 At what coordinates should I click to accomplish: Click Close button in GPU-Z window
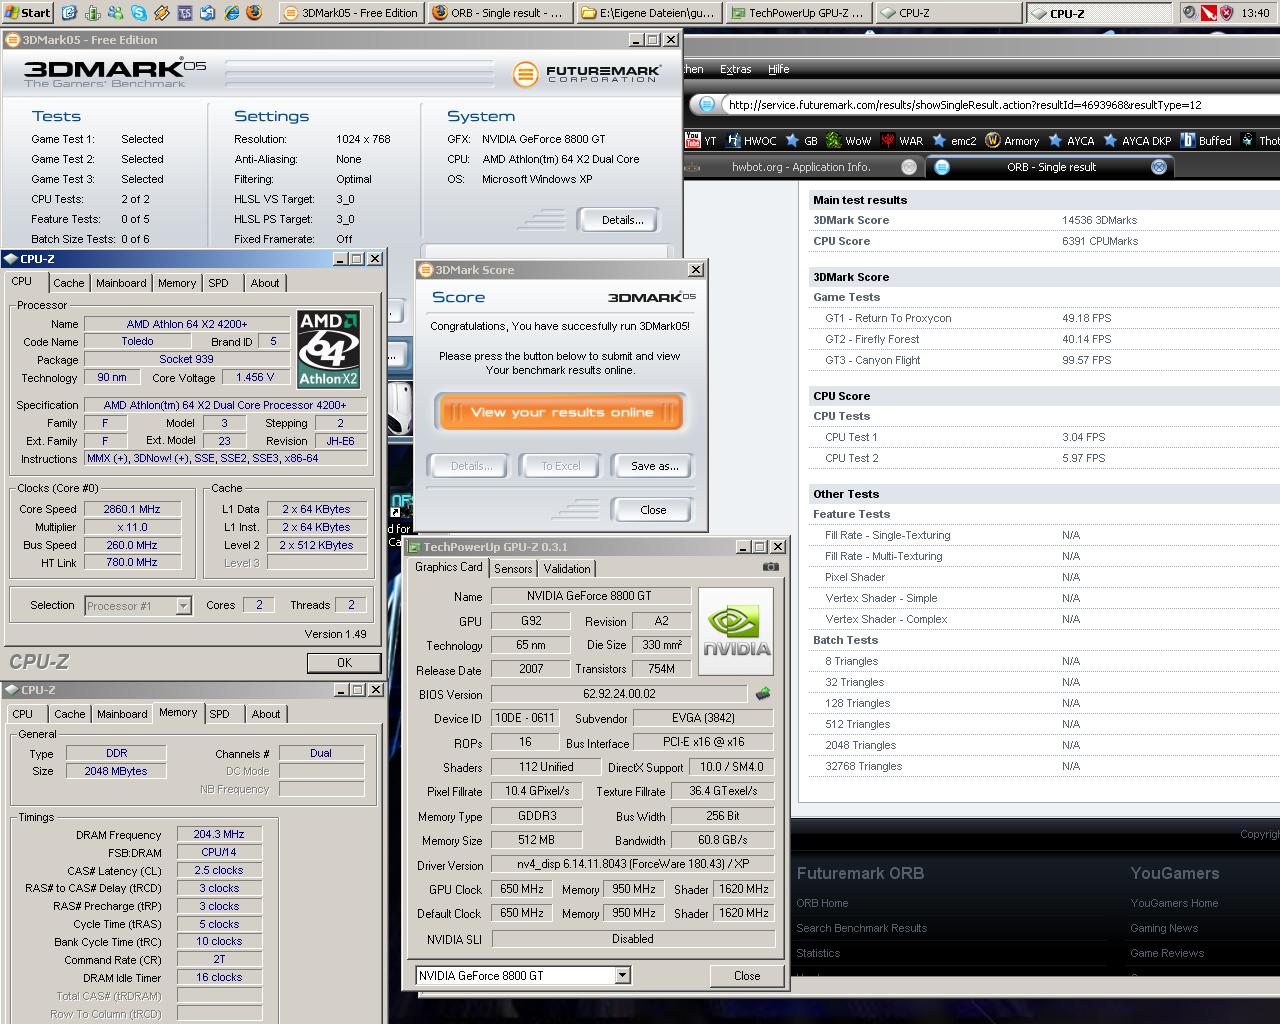click(747, 976)
